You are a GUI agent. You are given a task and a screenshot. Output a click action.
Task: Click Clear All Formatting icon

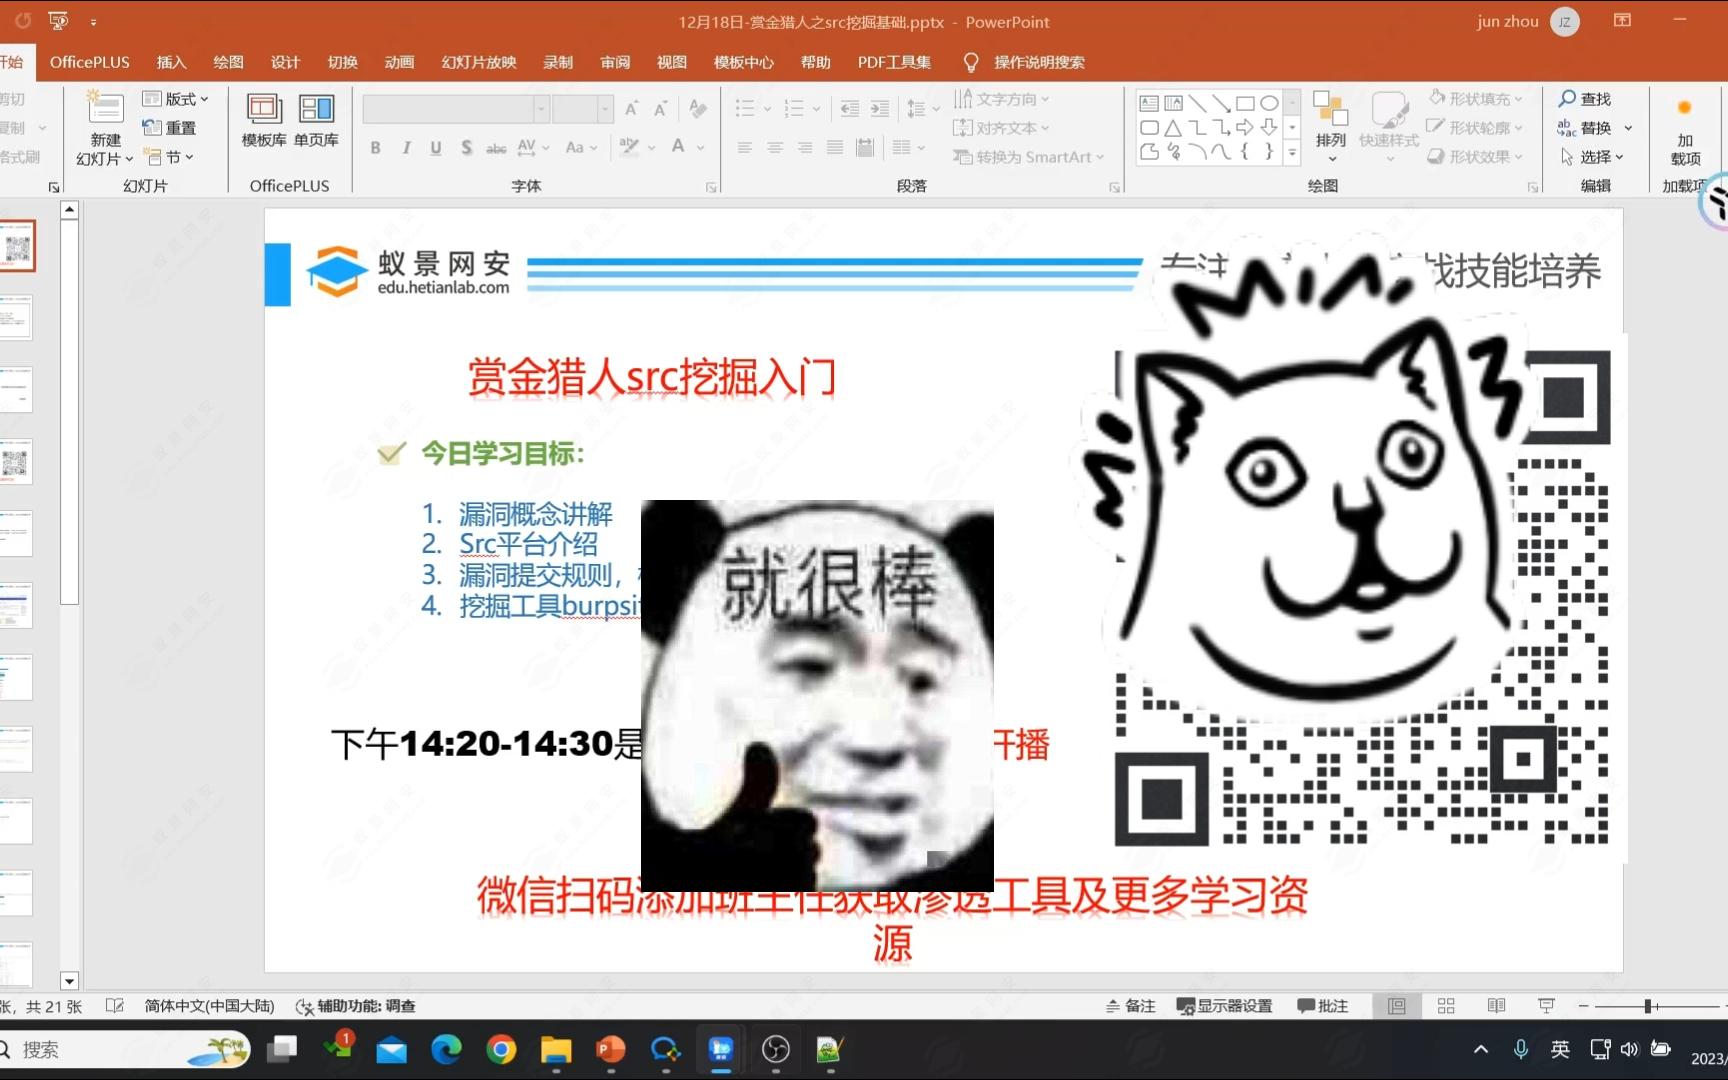pyautogui.click(x=698, y=108)
